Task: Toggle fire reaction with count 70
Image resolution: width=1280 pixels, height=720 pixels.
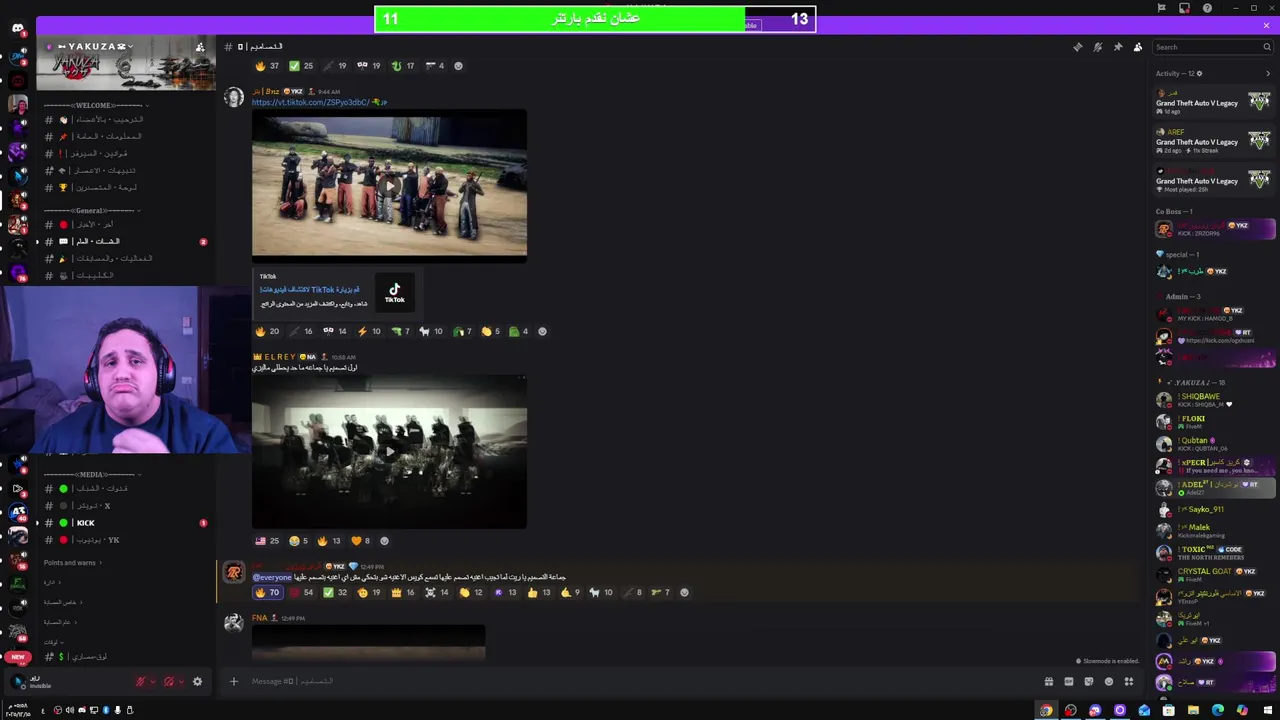Action: point(267,593)
